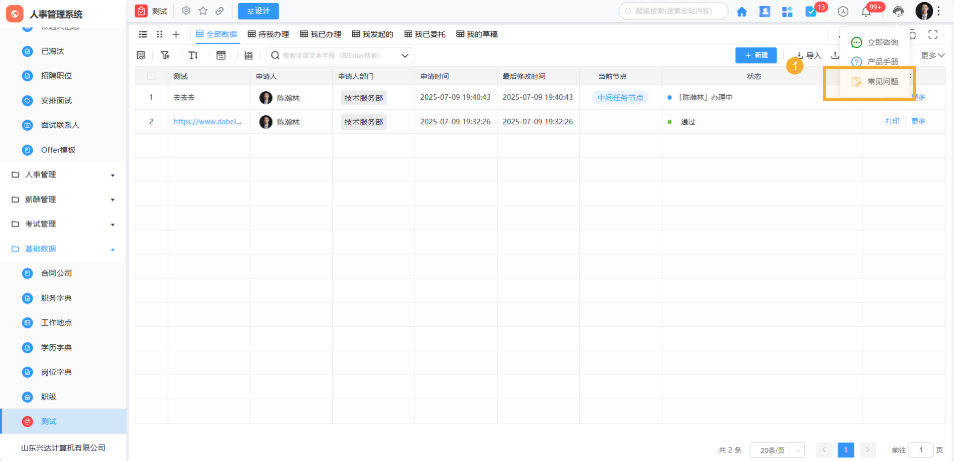Image resolution: width=954 pixels, height=461 pixels.
Task: Collapse the 基础数据 folder
Action: click(63, 249)
